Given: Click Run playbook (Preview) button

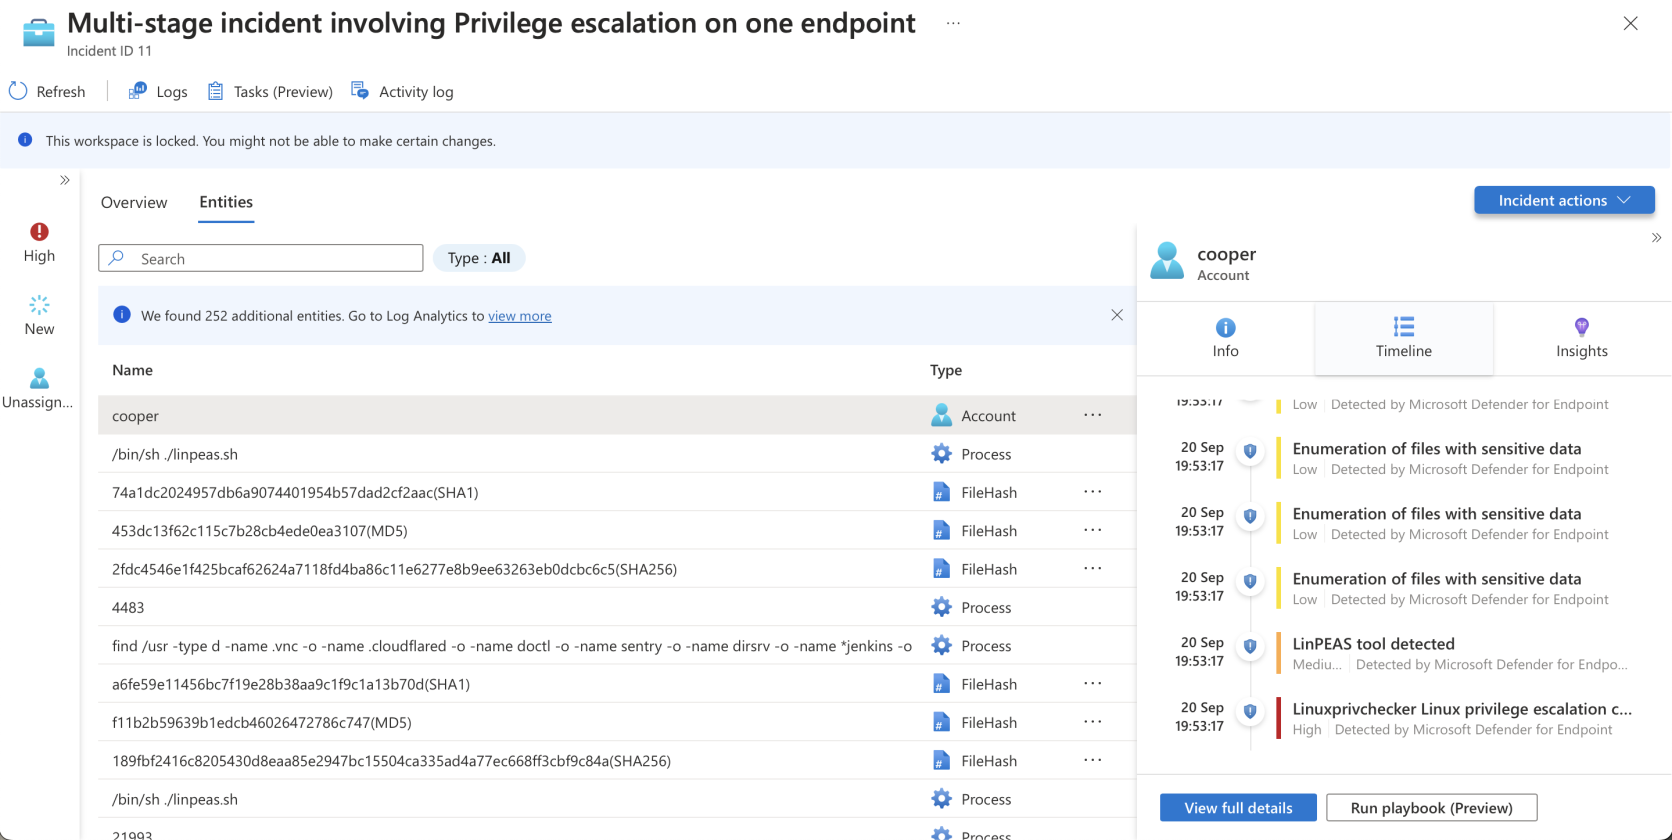Looking at the screenshot, I should (x=1431, y=808).
